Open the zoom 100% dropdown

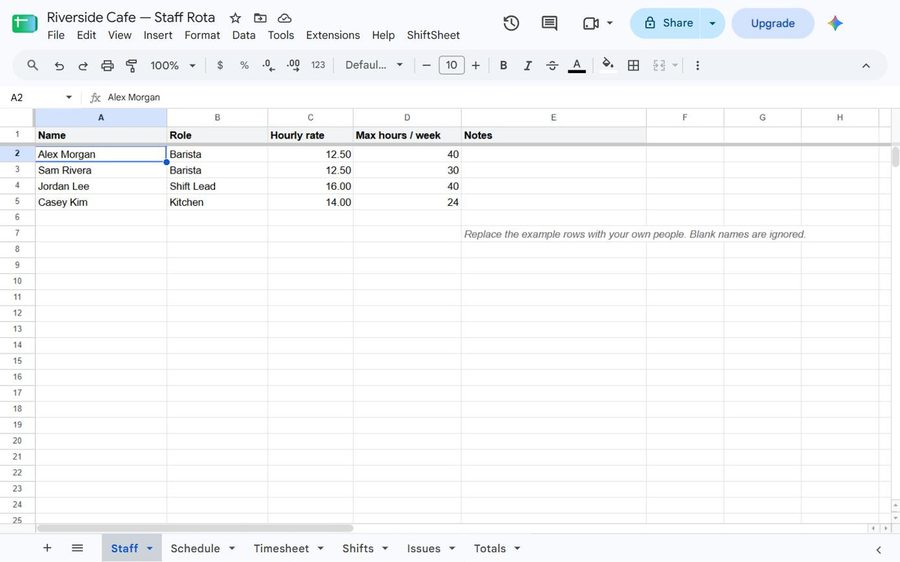pos(173,65)
